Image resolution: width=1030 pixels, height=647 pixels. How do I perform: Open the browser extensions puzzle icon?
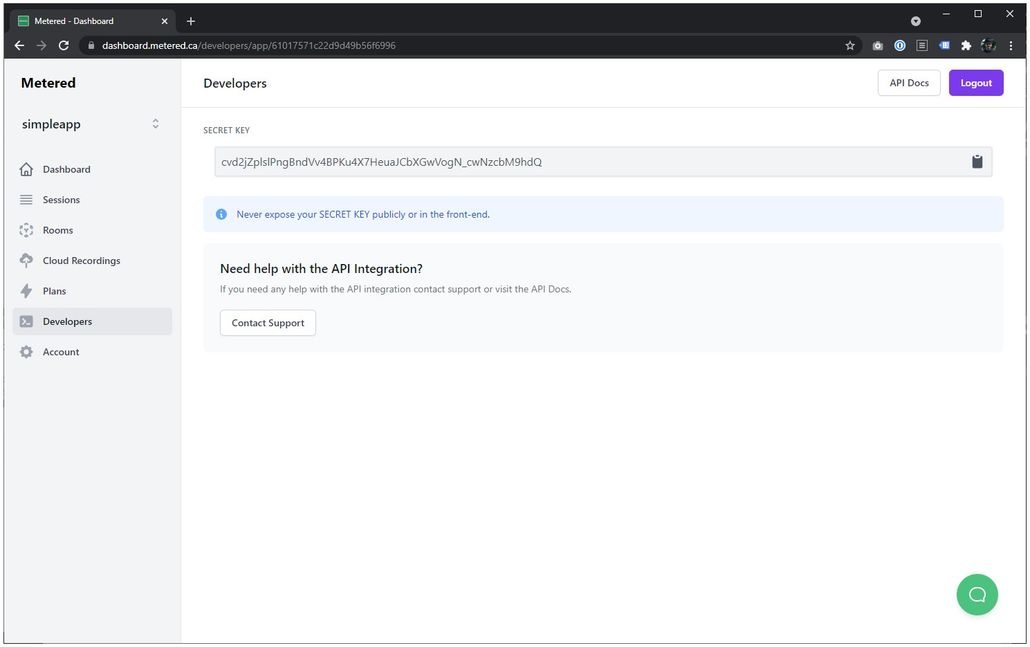point(966,45)
